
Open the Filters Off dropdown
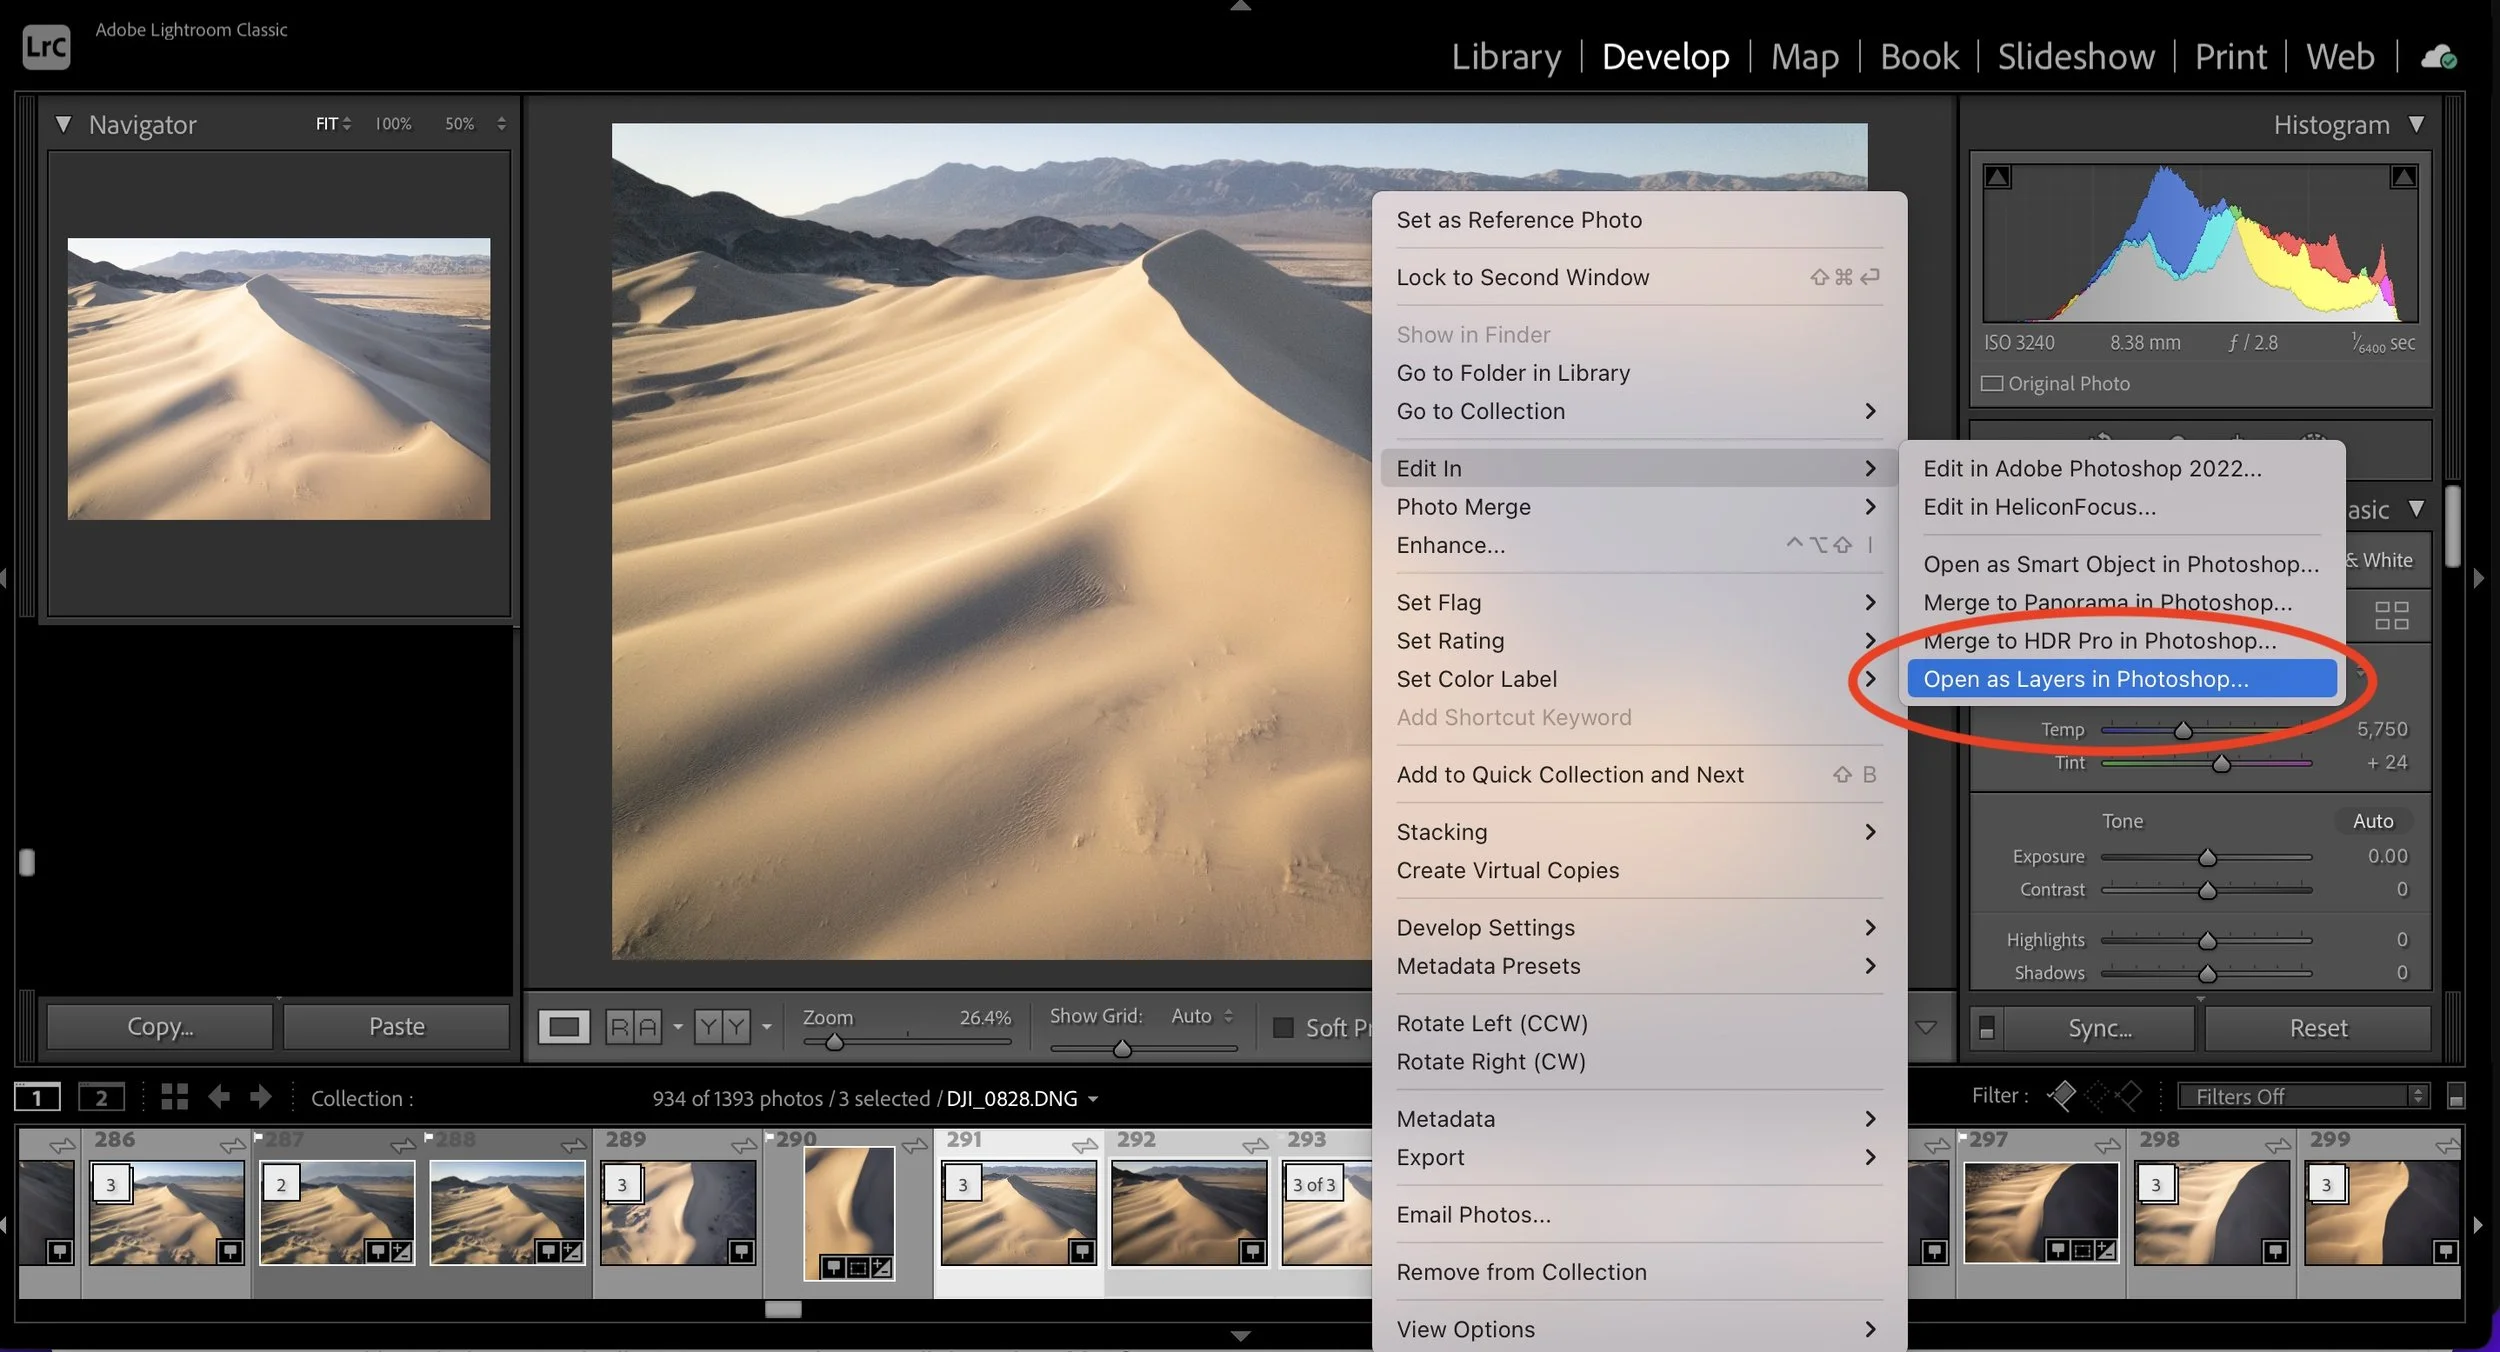coord(2303,1096)
